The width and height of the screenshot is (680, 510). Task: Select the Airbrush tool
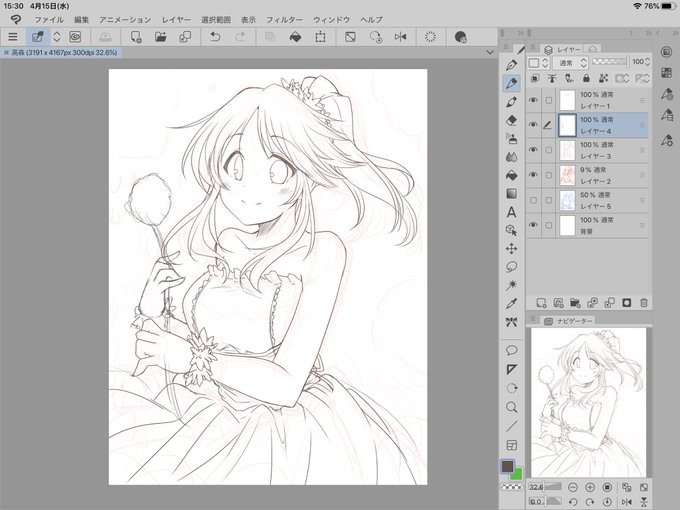(512, 139)
